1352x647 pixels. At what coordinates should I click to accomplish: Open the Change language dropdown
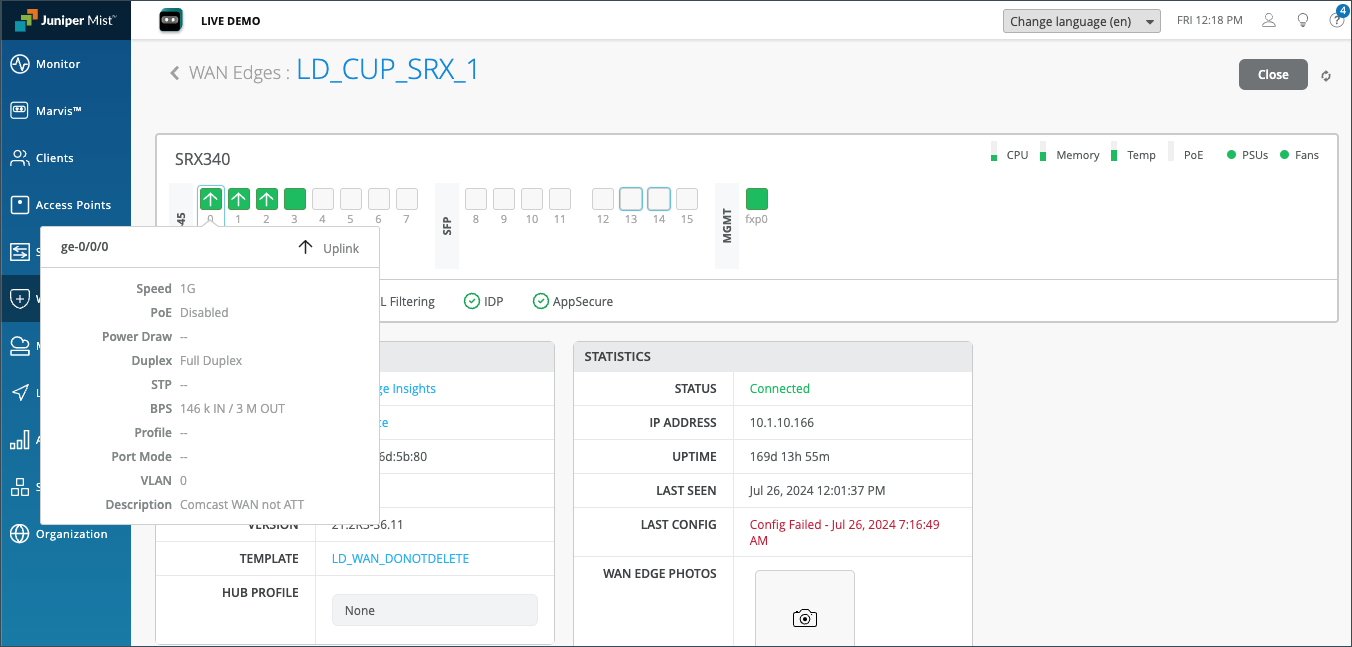[x=1081, y=21]
